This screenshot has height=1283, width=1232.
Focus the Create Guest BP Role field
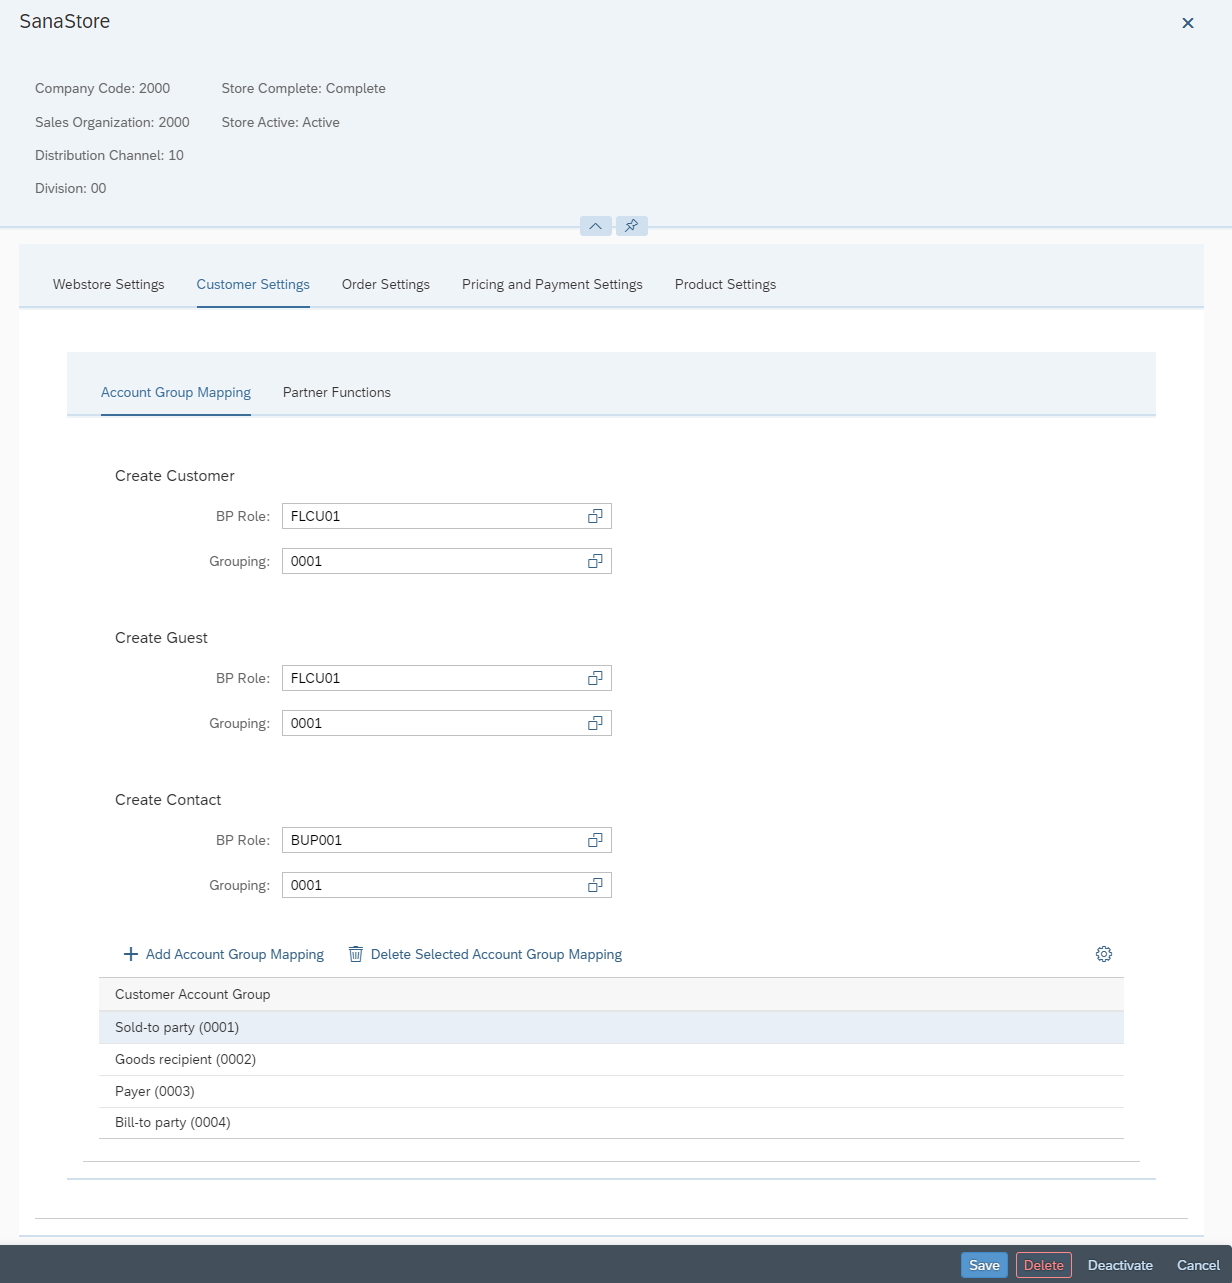pos(447,678)
